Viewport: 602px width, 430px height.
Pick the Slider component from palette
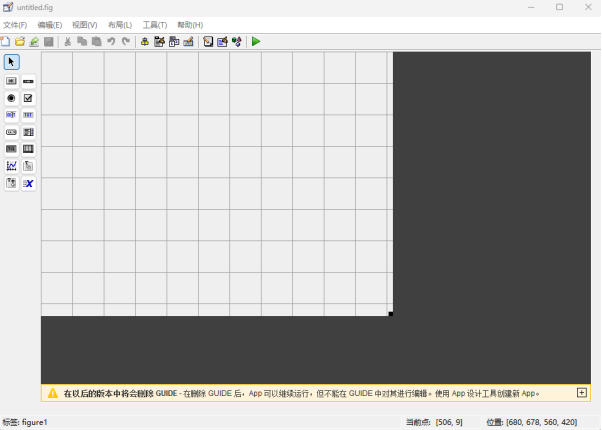pyautogui.click(x=28, y=80)
